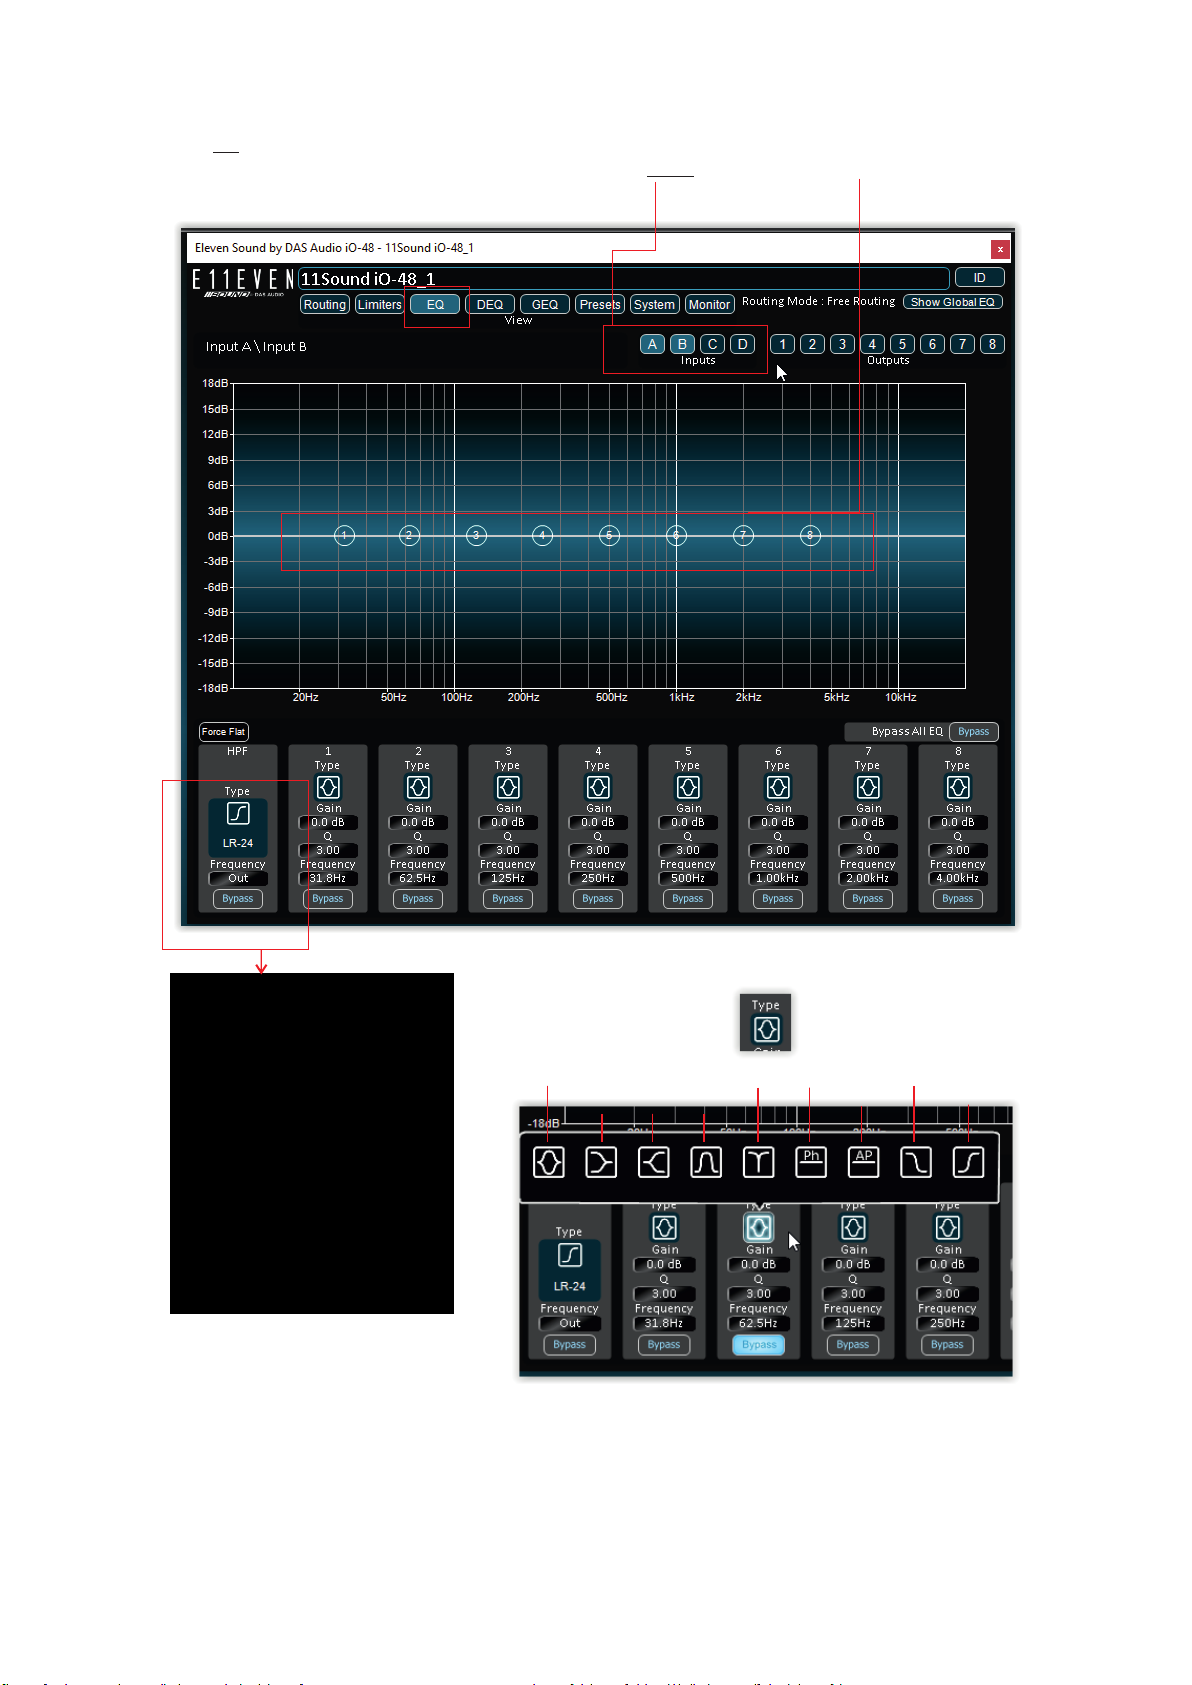Bypass the HPF in main window

point(238,899)
